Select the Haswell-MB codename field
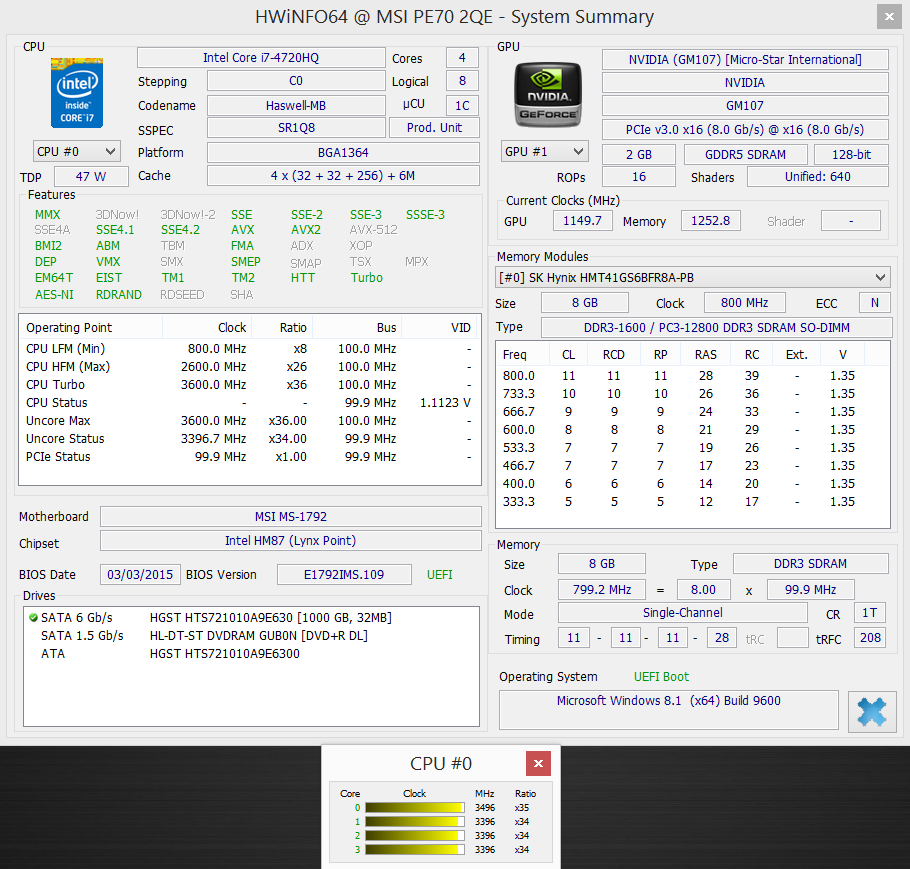This screenshot has width=910, height=869. [x=296, y=106]
